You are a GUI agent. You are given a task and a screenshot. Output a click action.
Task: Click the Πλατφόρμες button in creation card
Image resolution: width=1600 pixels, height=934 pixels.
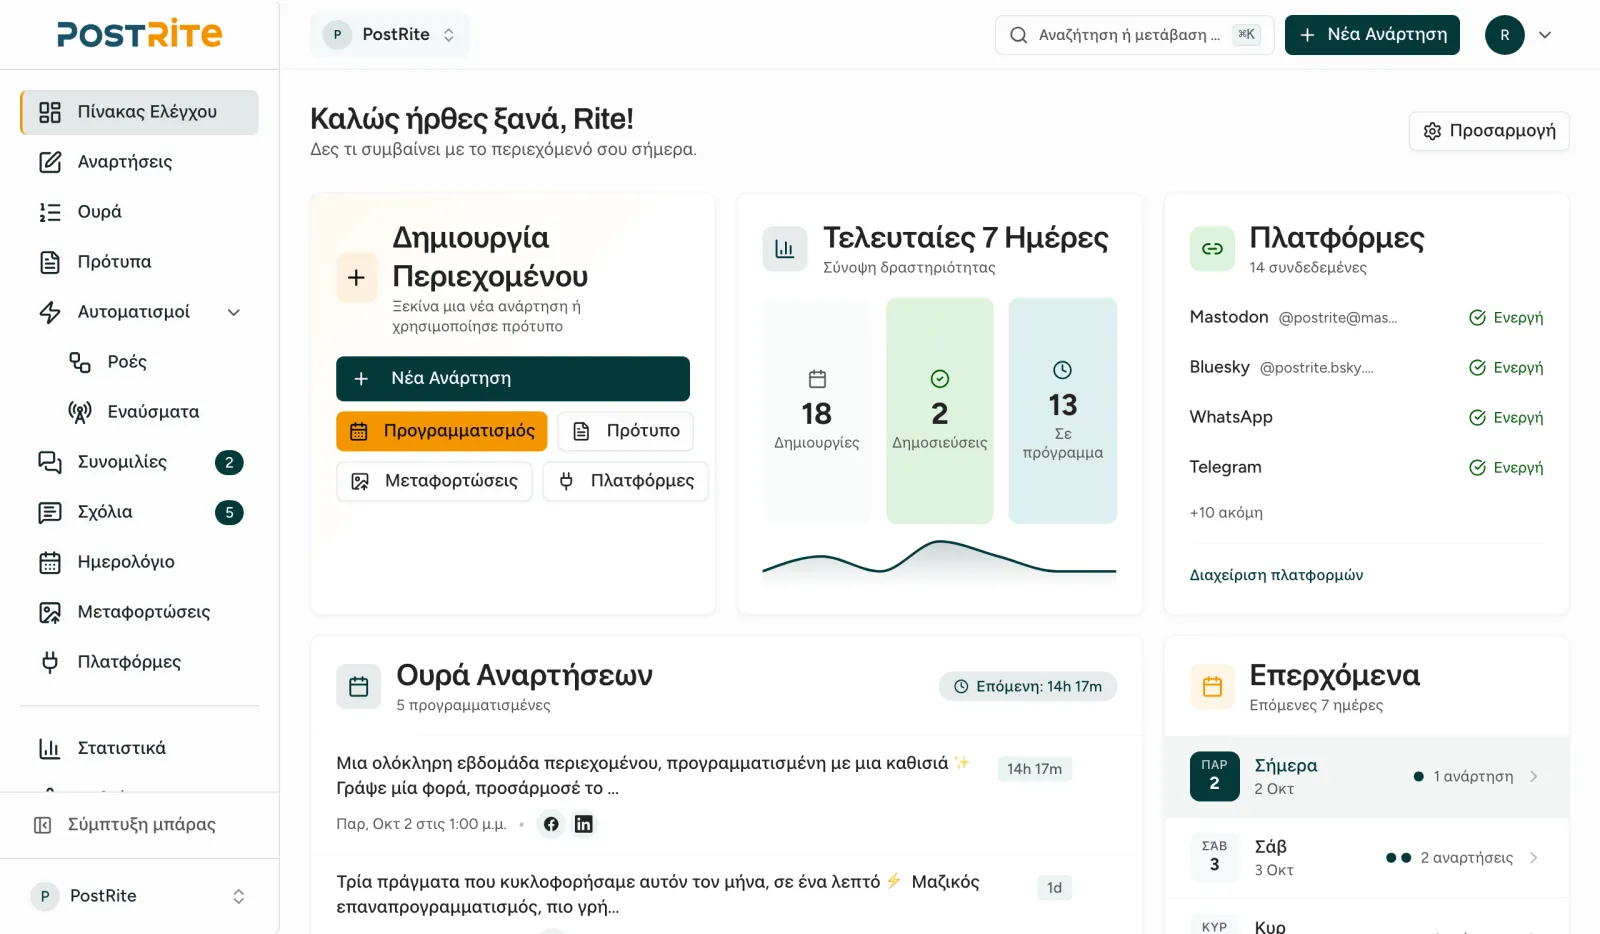pyautogui.click(x=626, y=481)
